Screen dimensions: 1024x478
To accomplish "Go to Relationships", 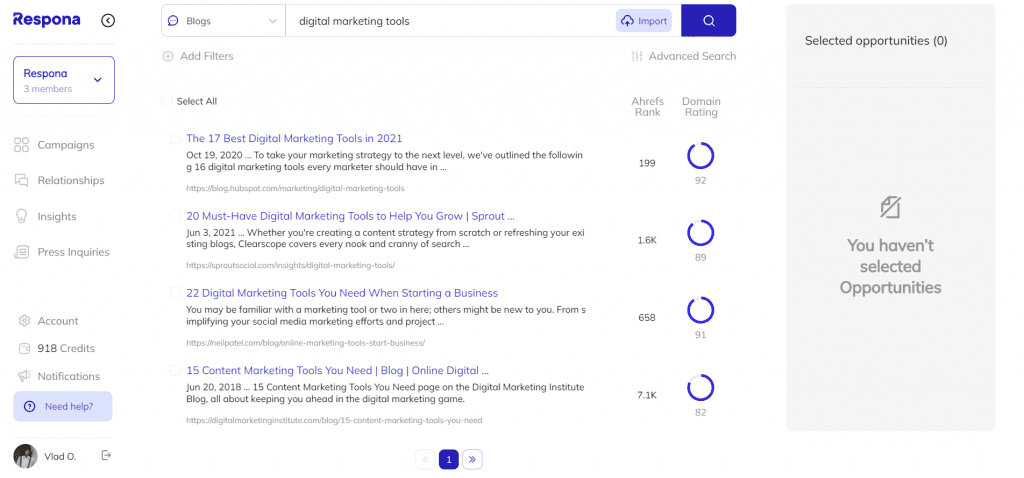I will pyautogui.click(x=71, y=180).
